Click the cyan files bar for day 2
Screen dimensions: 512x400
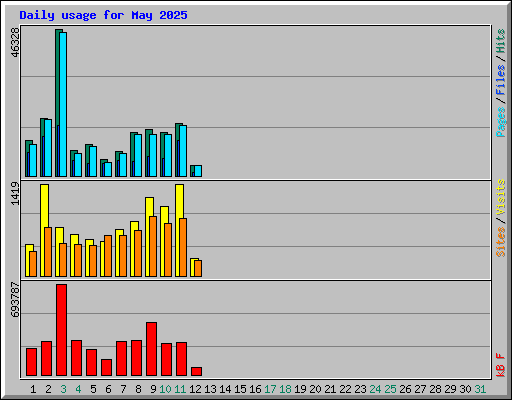tap(48, 148)
